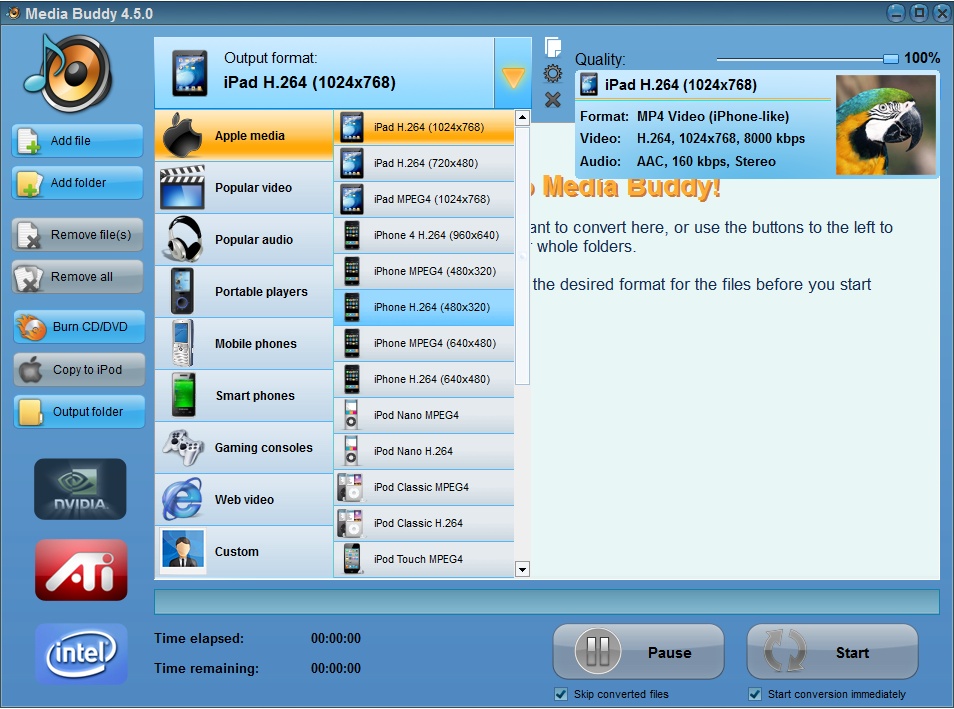This screenshot has height=709, width=954.
Task: Toggle Start conversion immediately checkbox
Action: (755, 694)
